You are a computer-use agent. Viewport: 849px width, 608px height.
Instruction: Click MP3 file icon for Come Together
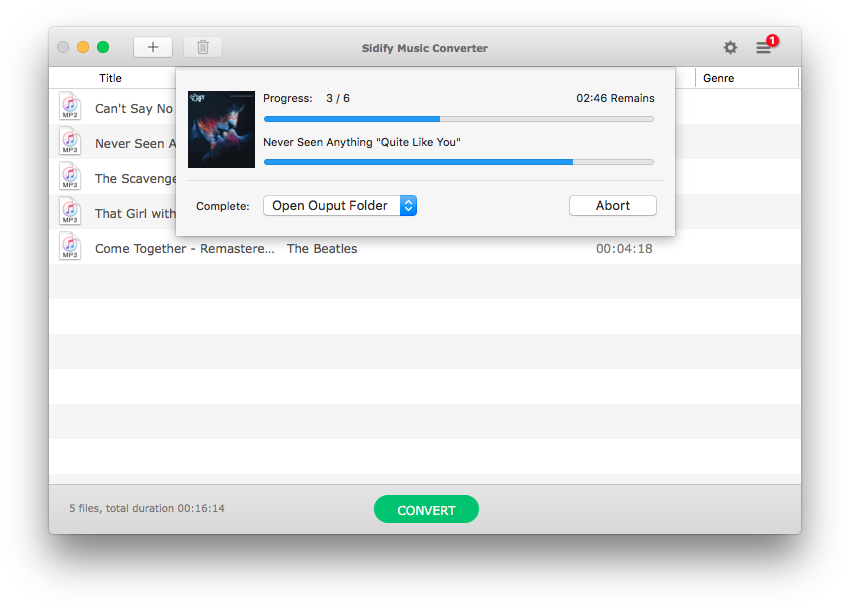pos(70,246)
